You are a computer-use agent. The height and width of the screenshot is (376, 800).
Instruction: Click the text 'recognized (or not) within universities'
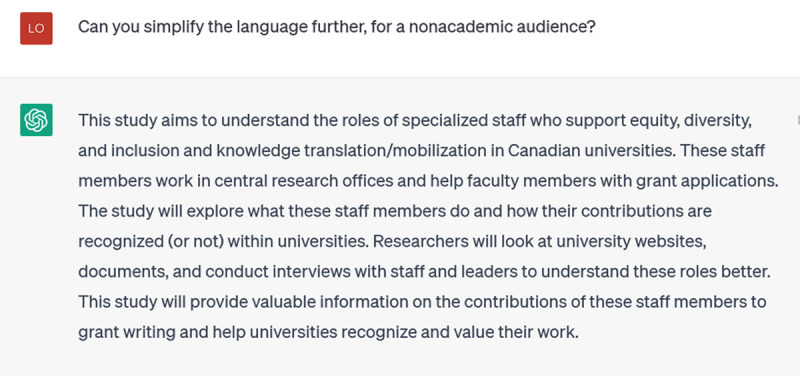223,241
